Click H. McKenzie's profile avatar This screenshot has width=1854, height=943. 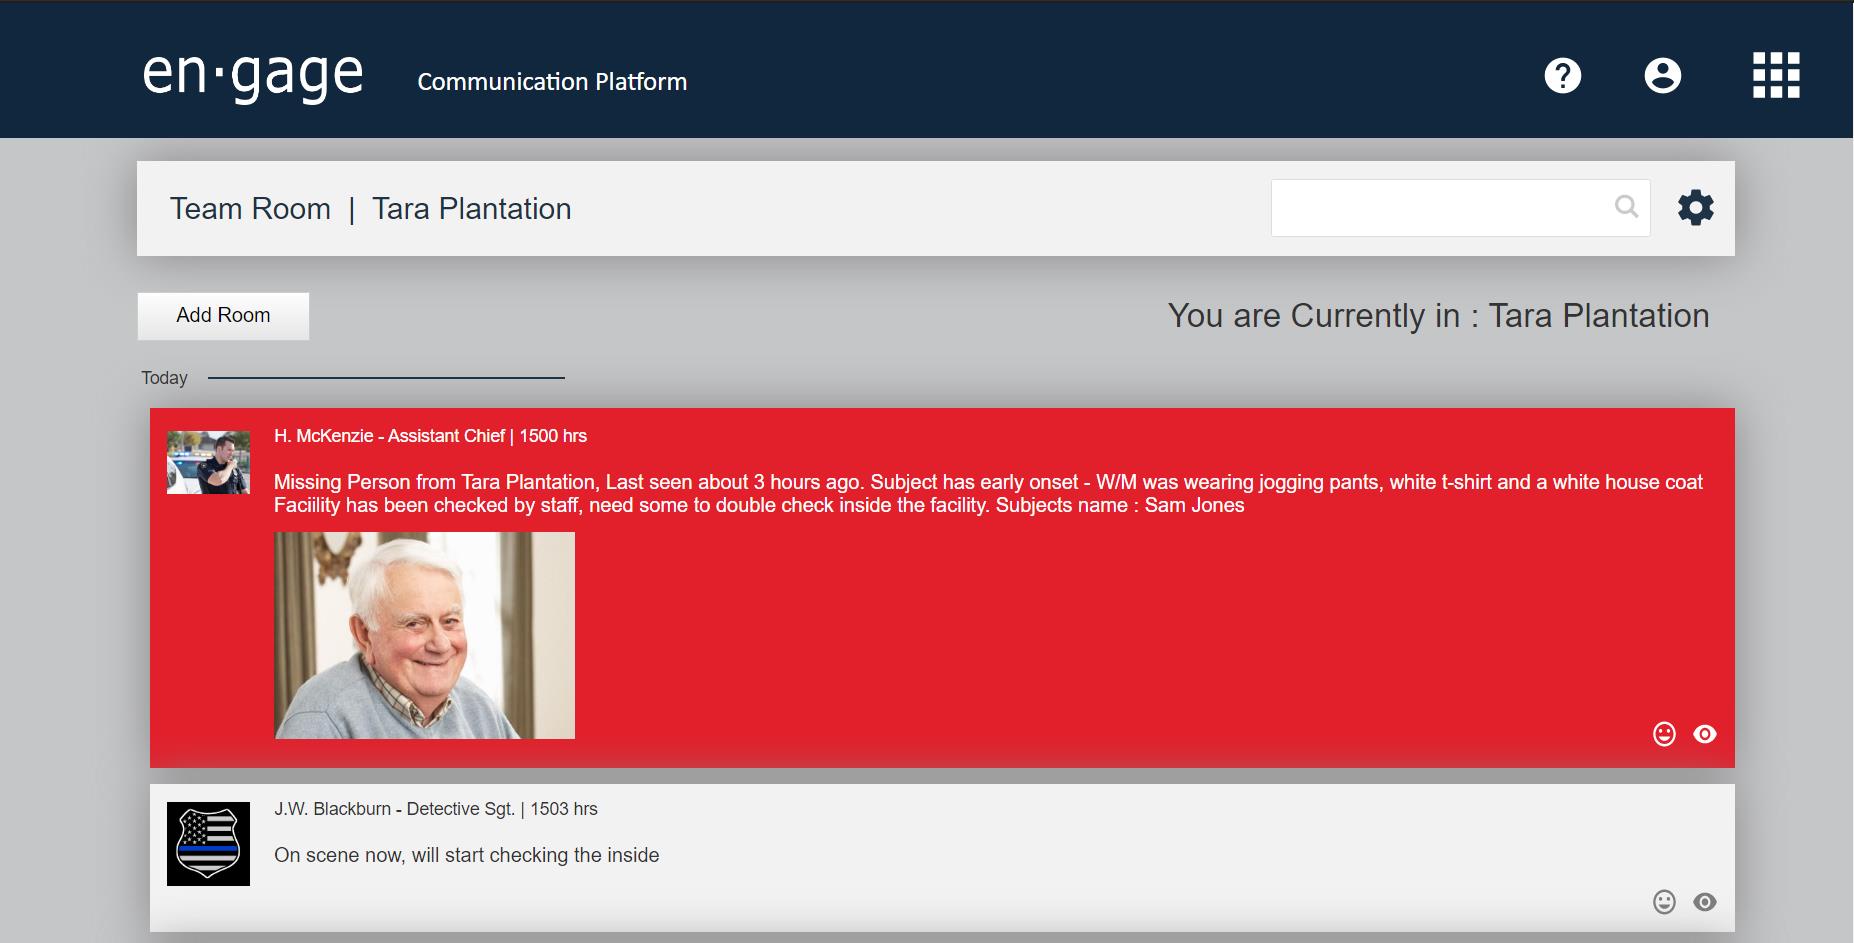point(208,462)
